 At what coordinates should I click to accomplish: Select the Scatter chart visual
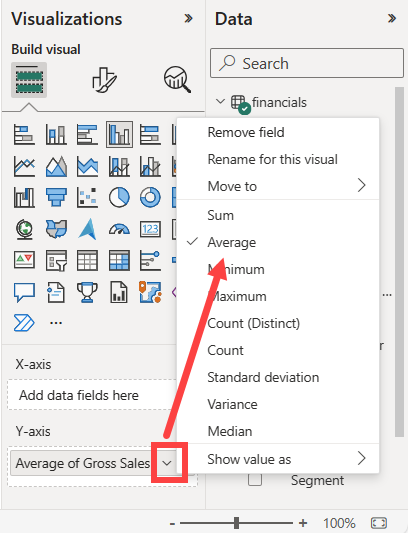(x=87, y=197)
